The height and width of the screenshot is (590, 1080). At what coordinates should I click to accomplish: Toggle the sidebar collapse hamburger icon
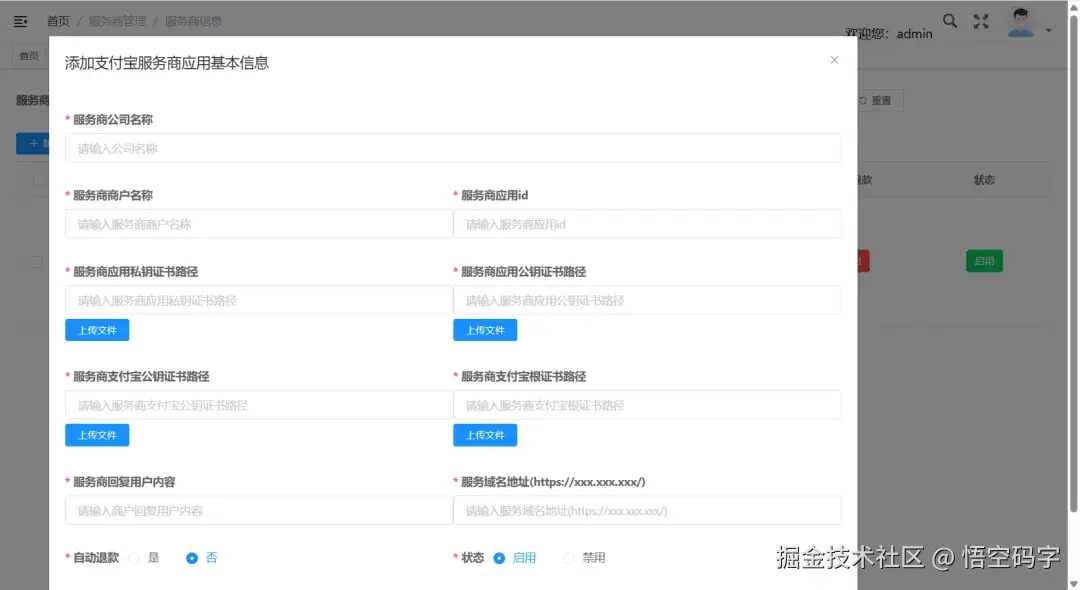[x=21, y=21]
